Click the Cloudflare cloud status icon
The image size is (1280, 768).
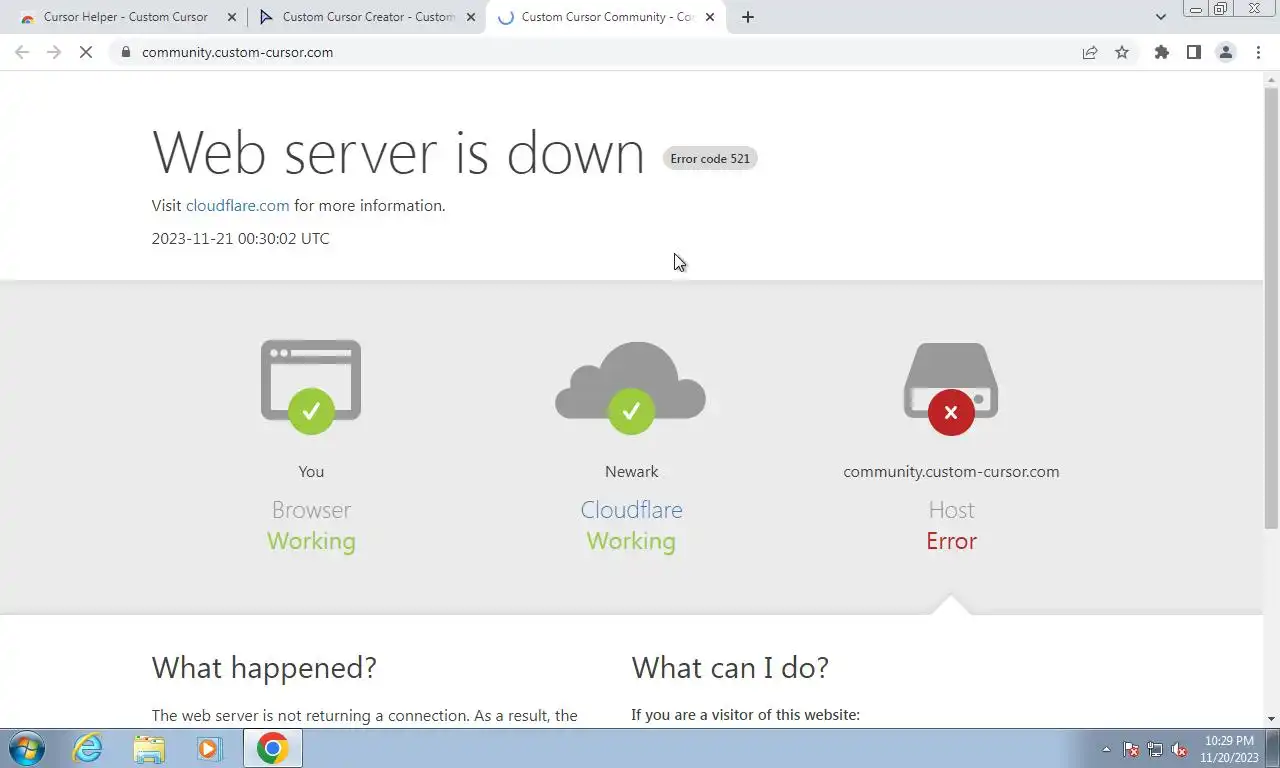[631, 388]
